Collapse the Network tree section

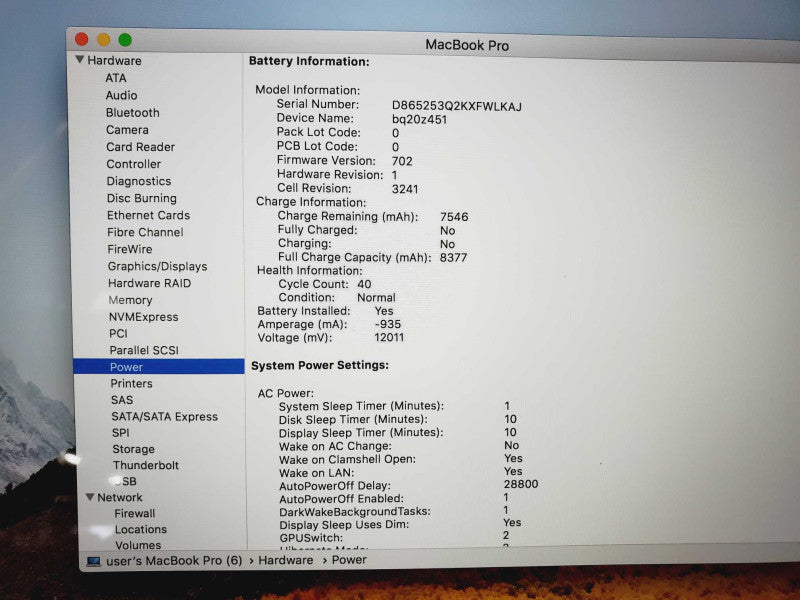click(x=90, y=497)
